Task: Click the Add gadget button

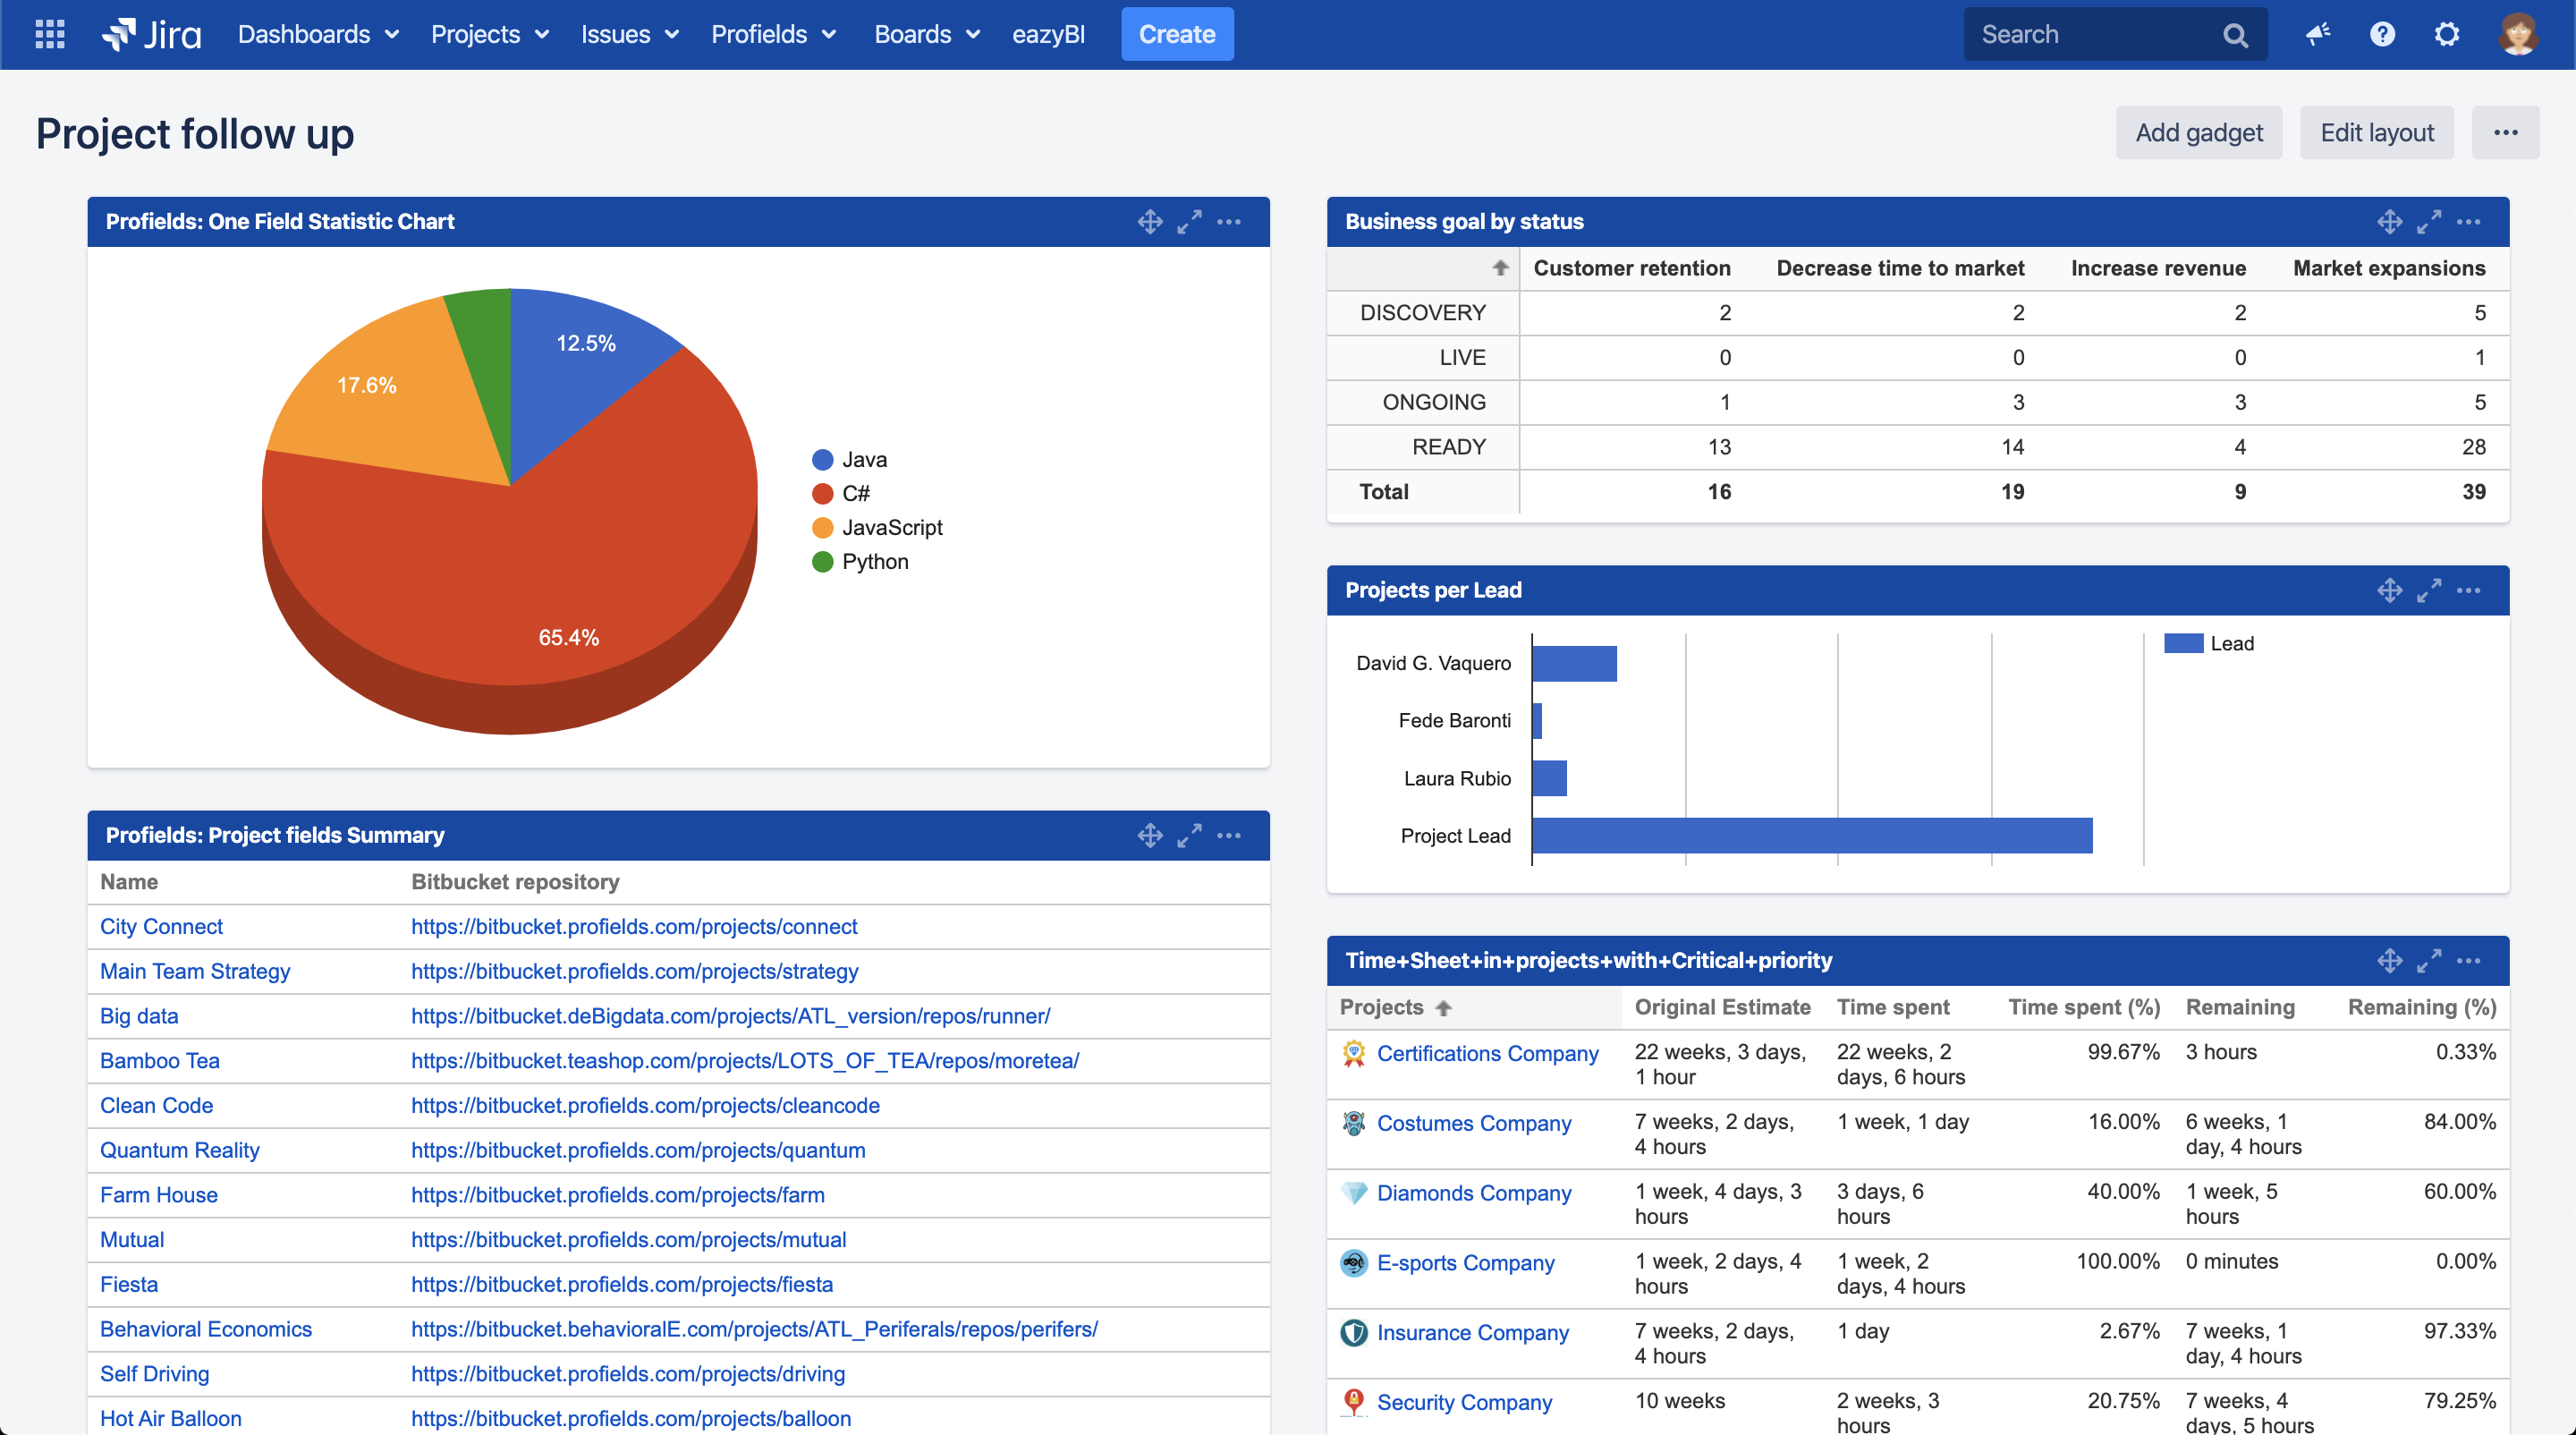Action: (x=2198, y=132)
